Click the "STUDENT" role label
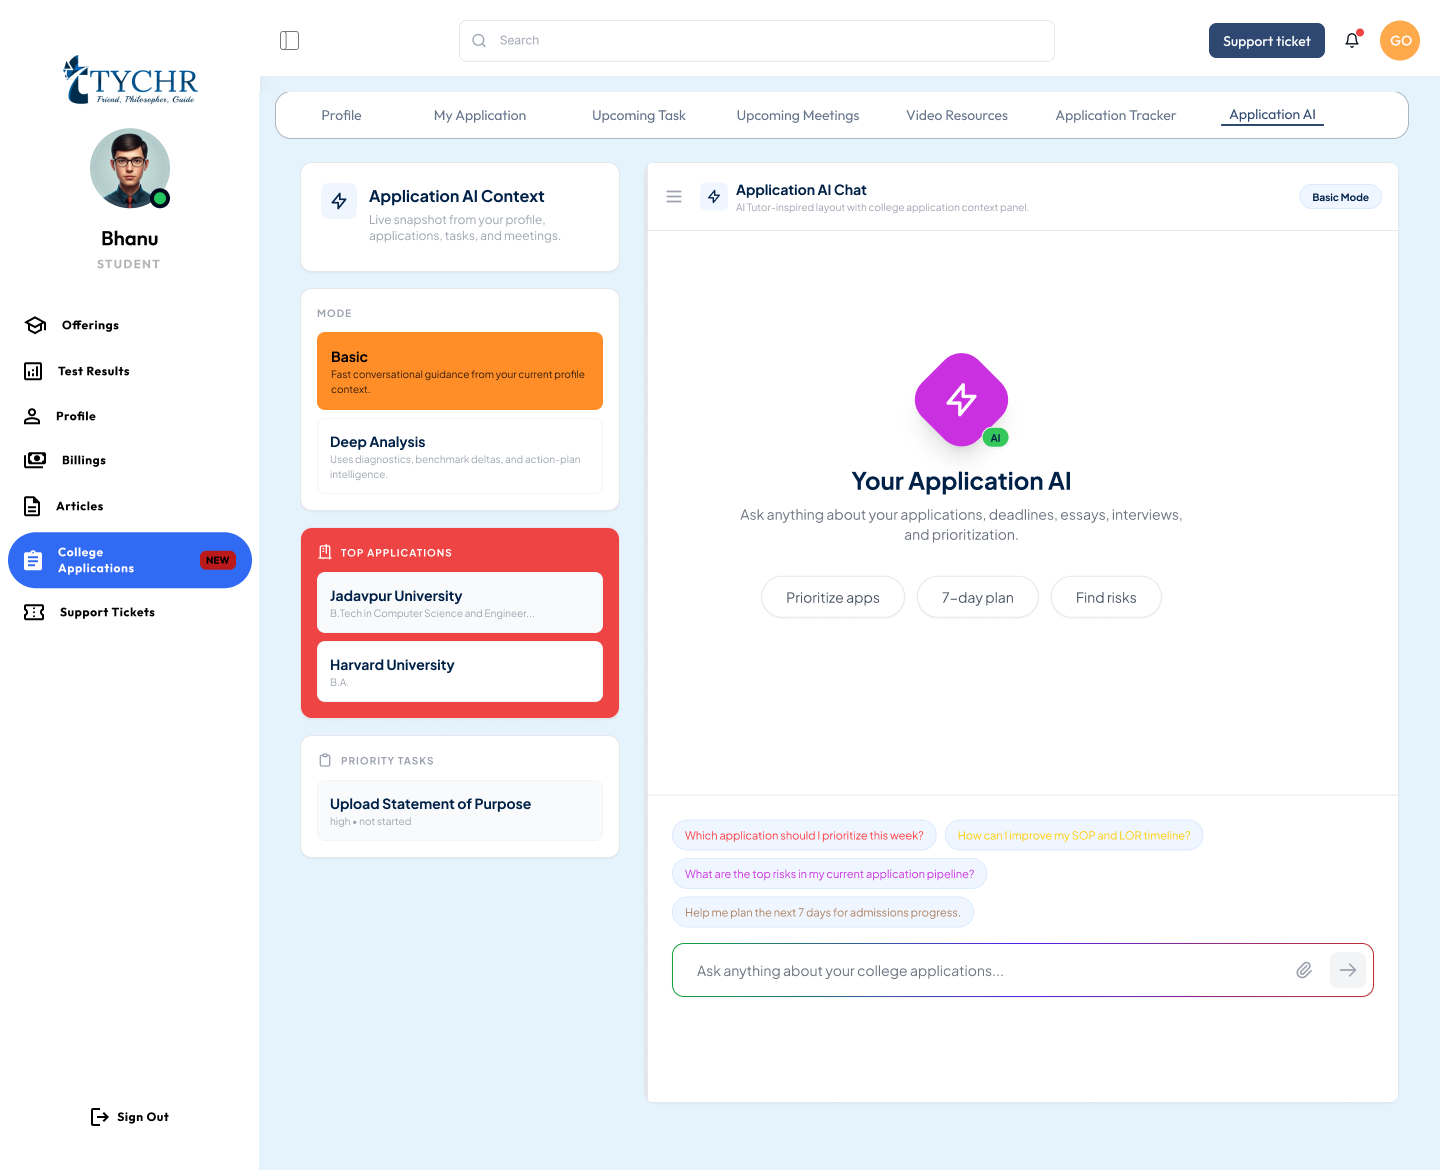Viewport: 1440px width, 1170px height. click(129, 264)
